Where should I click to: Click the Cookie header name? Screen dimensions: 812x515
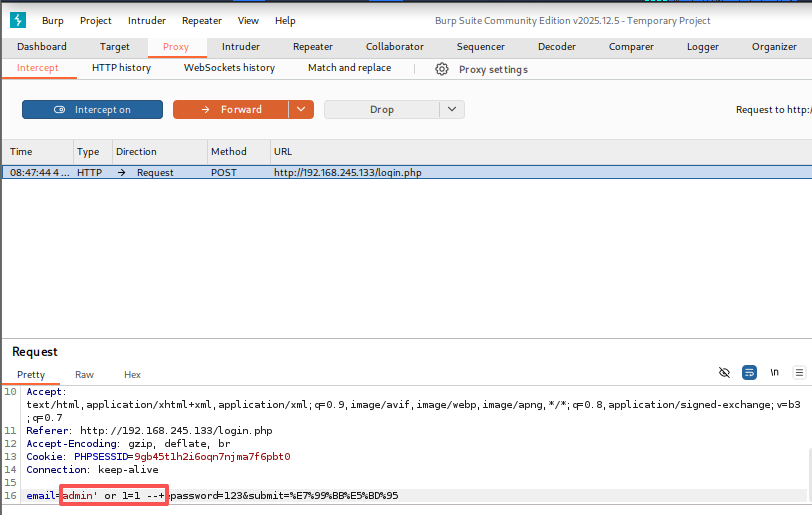[45, 456]
